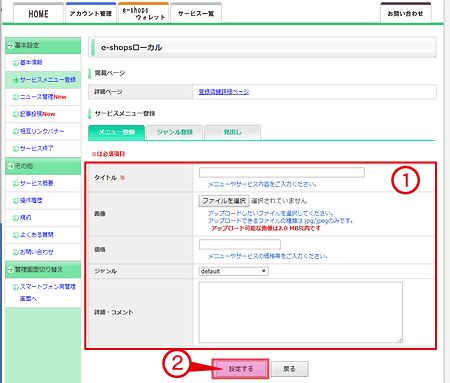Select the メニュー登録 tab
Image resolution: width=450 pixels, height=383 pixels.
(116, 132)
